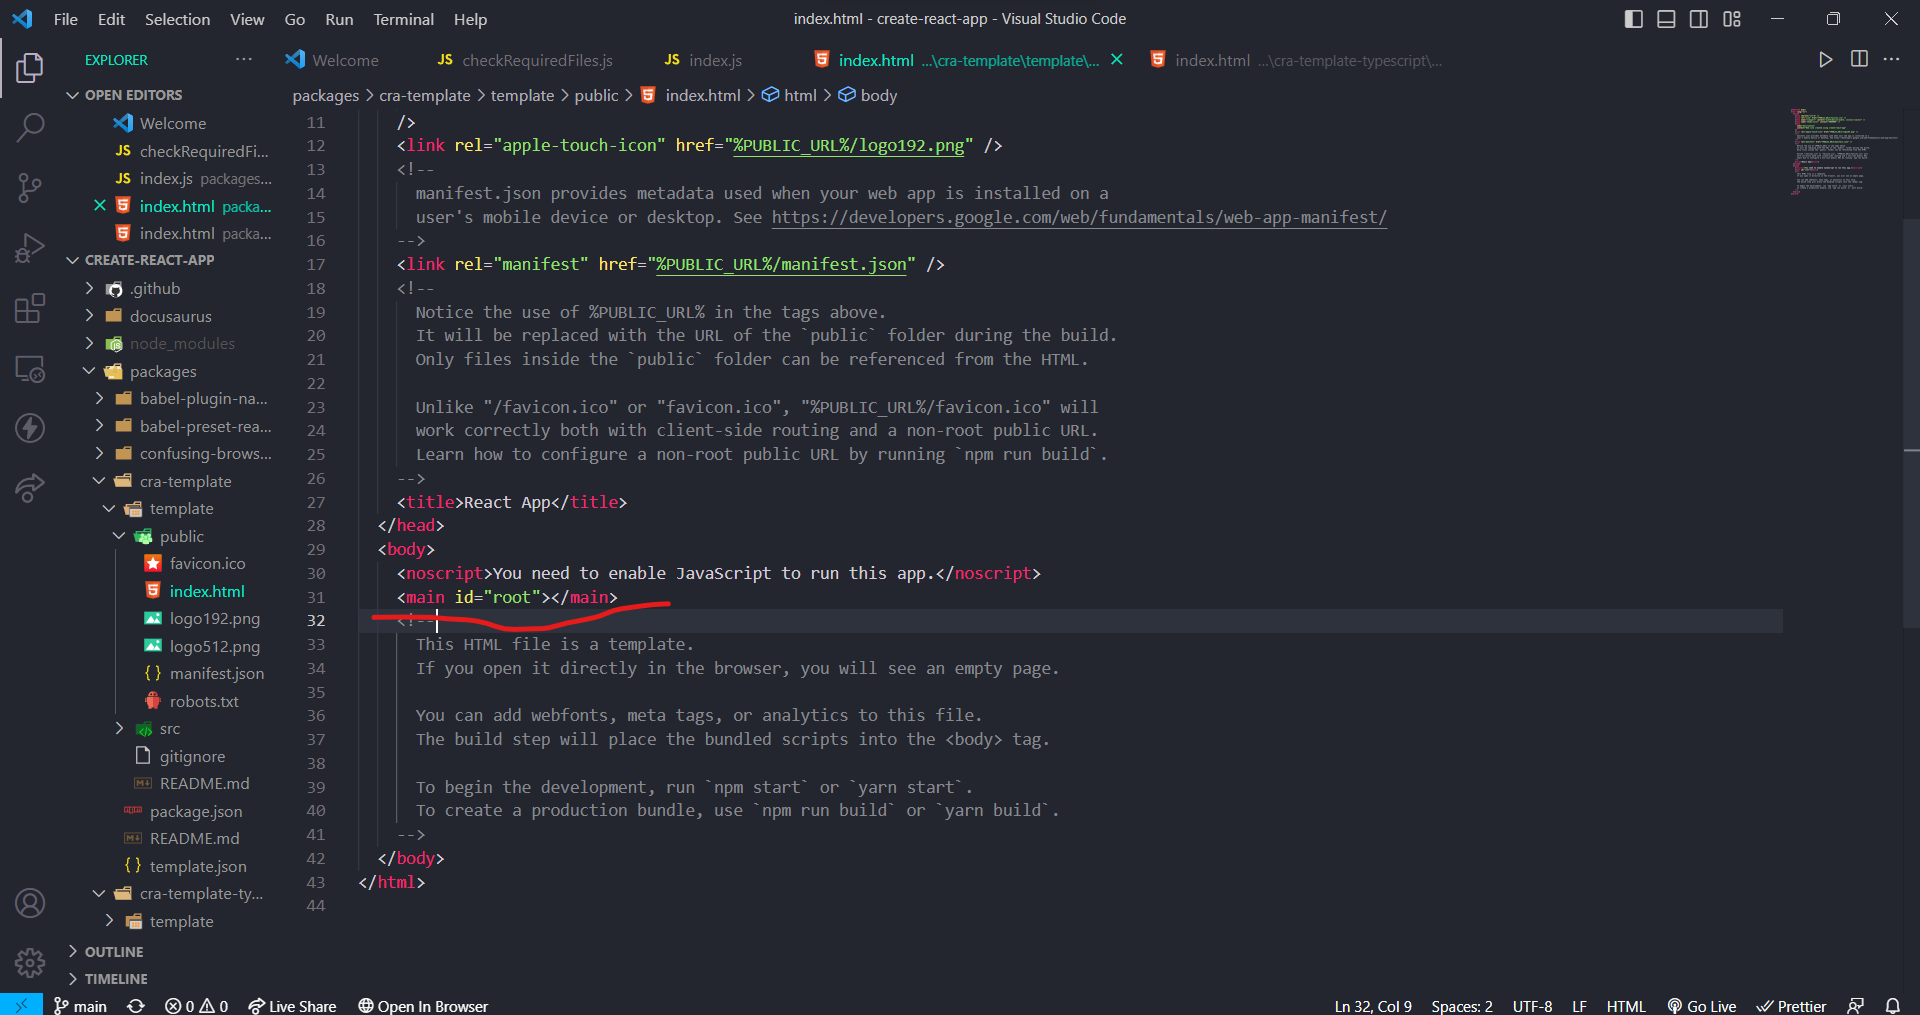This screenshot has height=1015, width=1920.
Task: Open the Search view
Action: coord(29,127)
